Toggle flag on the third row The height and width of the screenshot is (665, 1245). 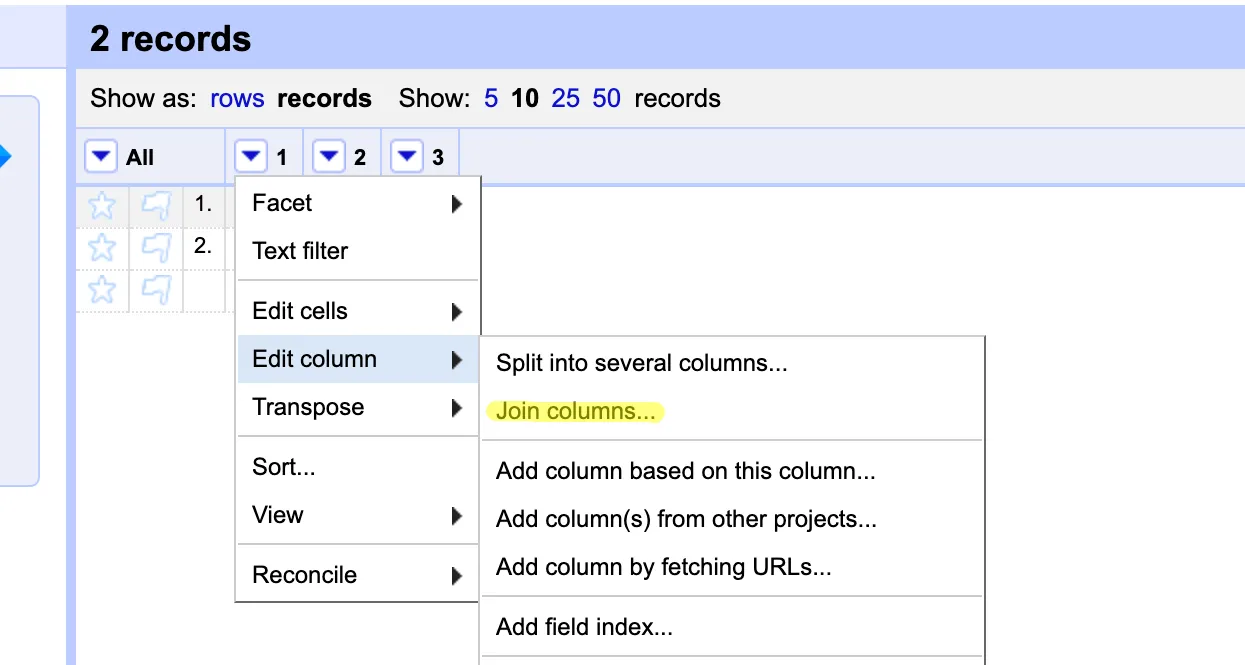click(x=156, y=290)
